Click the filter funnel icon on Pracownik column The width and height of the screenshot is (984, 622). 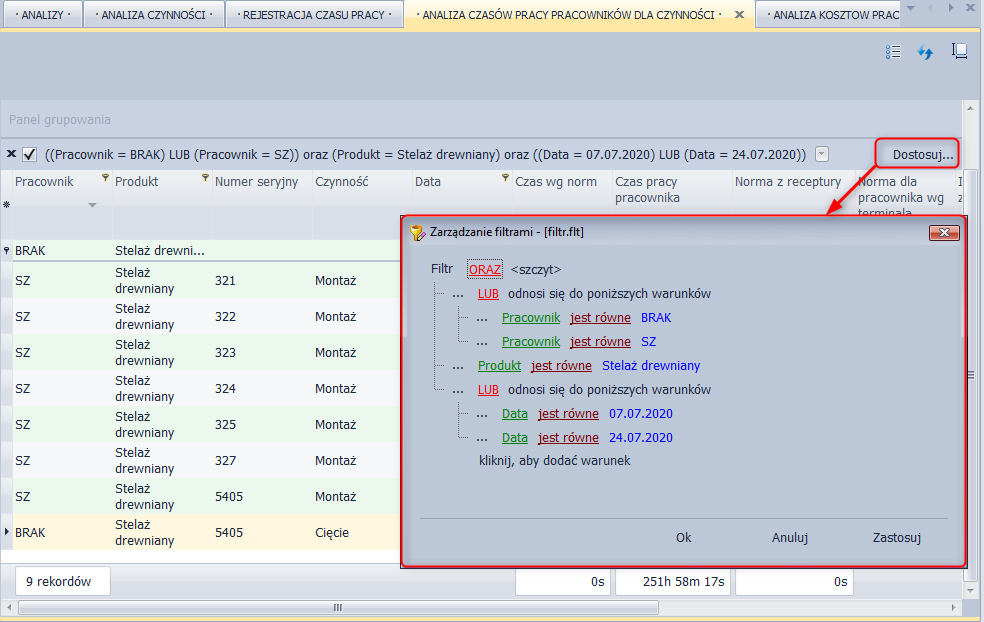pyautogui.click(x=105, y=178)
